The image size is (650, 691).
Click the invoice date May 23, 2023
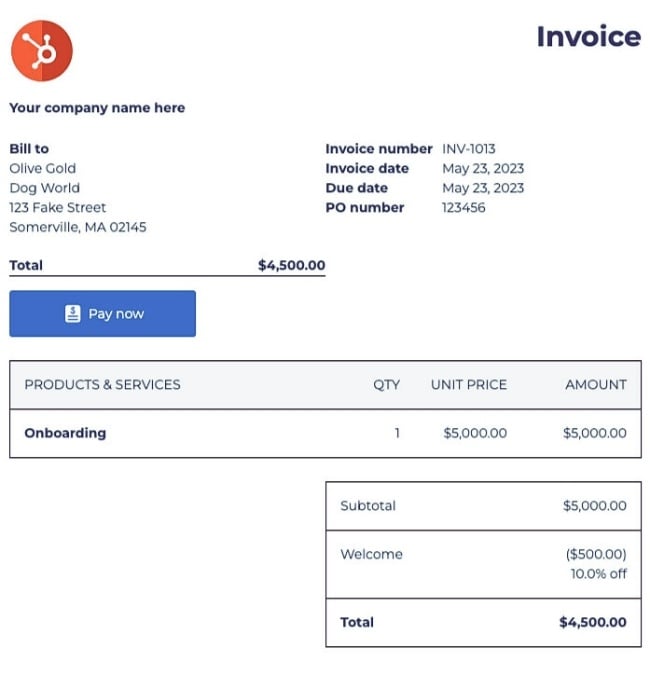coord(483,168)
